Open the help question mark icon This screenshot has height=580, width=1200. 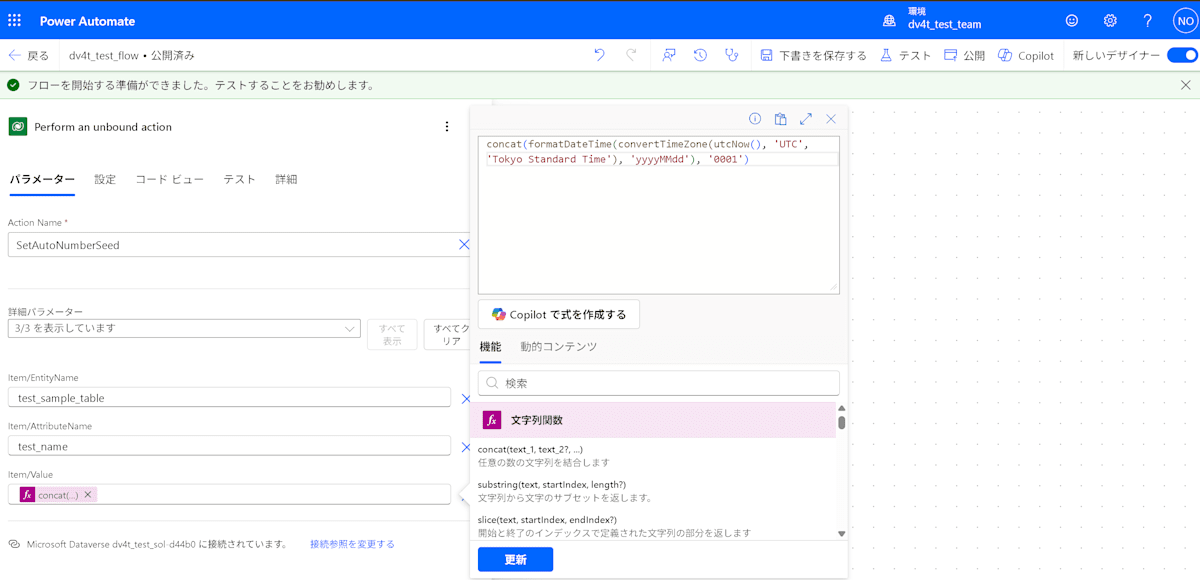click(x=1148, y=20)
